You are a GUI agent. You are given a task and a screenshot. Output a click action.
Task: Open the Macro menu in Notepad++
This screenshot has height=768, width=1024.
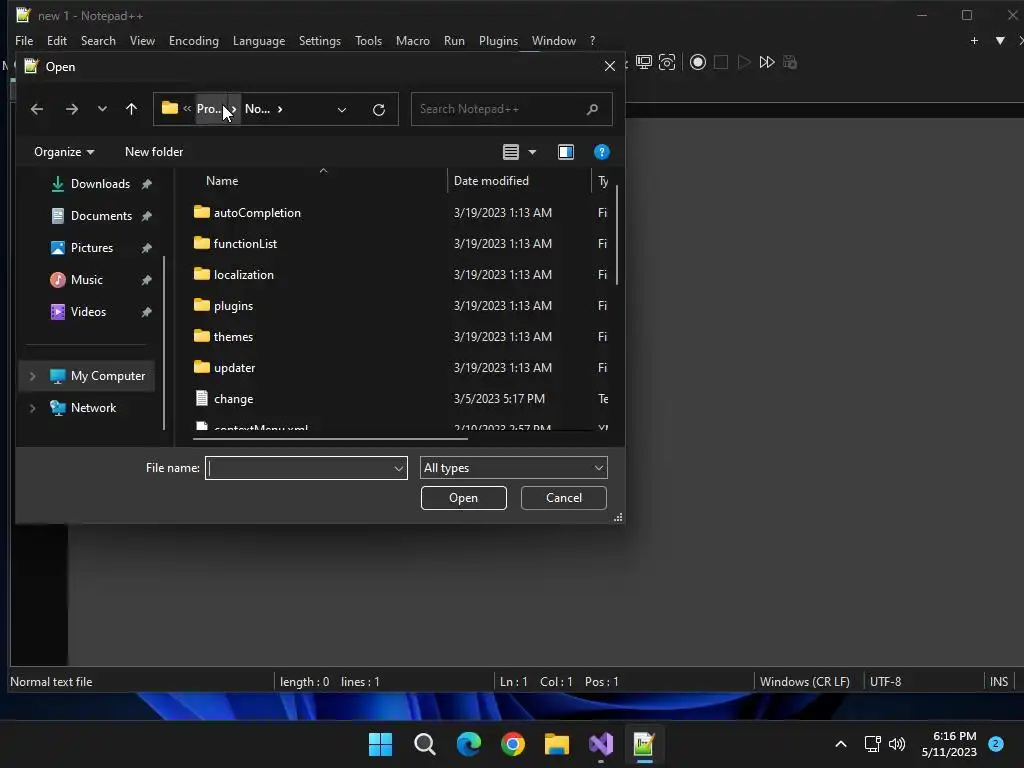413,40
